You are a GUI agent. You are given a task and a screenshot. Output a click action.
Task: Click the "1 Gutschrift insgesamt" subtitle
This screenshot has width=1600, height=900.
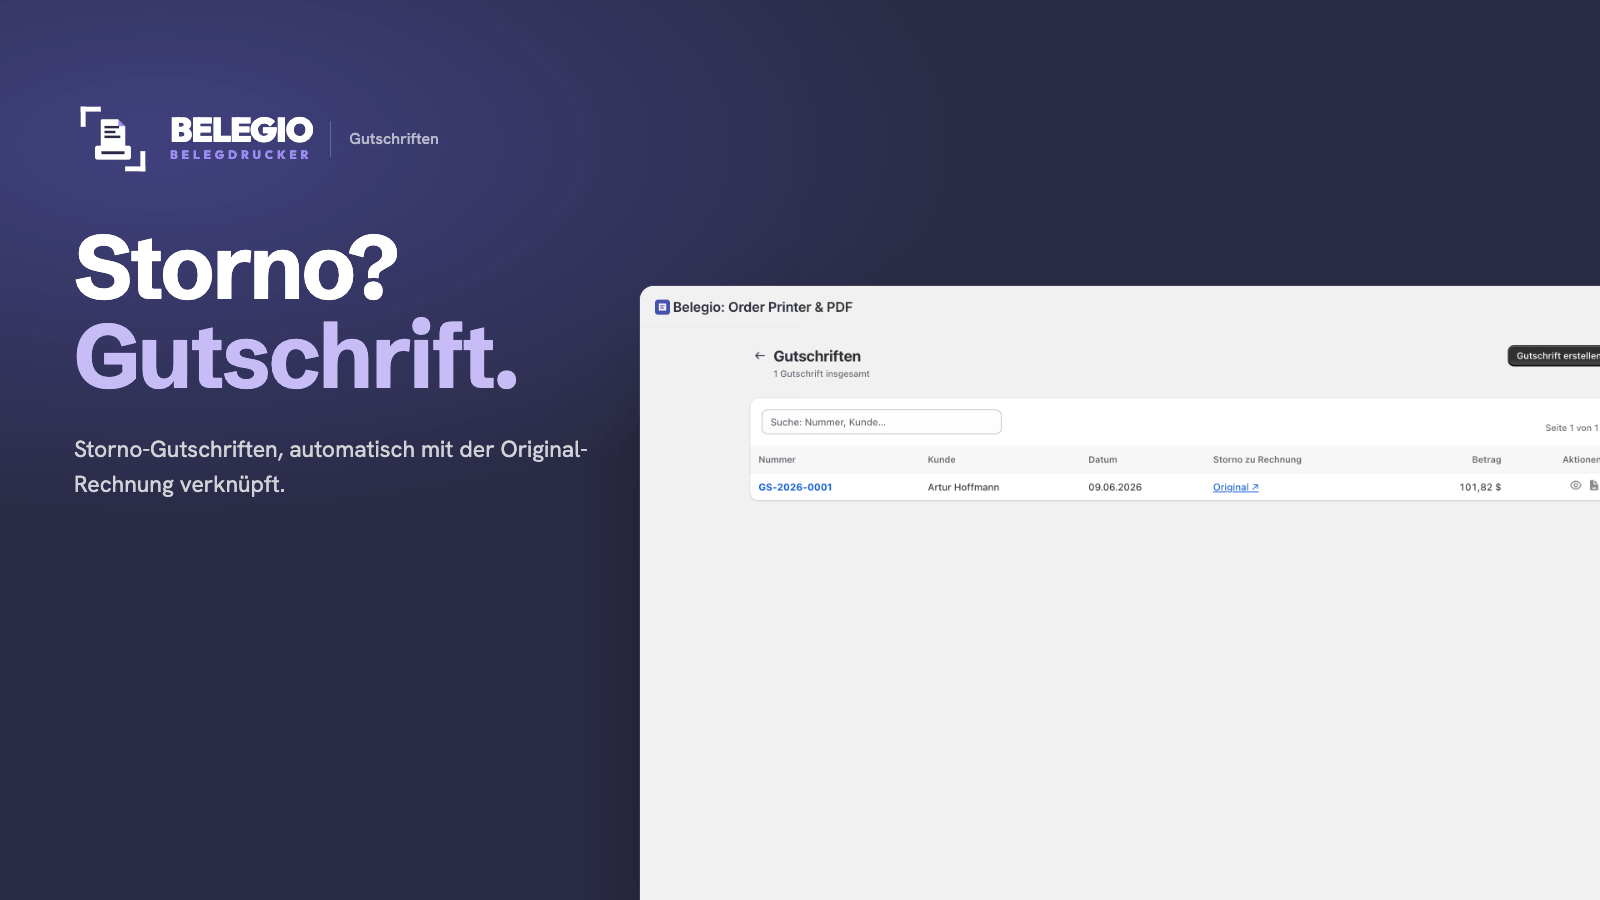click(821, 374)
